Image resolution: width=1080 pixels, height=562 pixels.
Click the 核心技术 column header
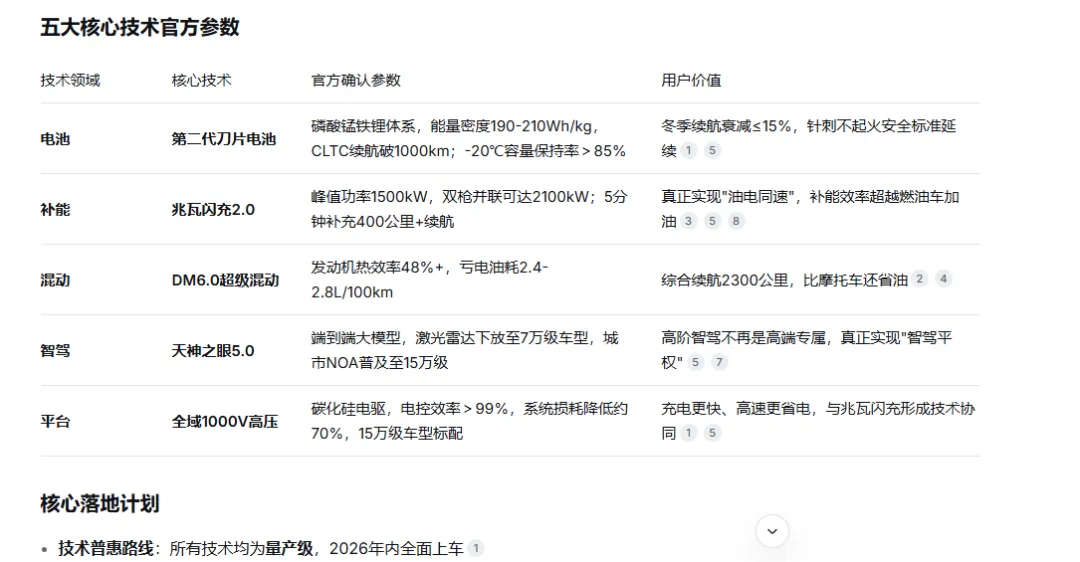tap(201, 80)
